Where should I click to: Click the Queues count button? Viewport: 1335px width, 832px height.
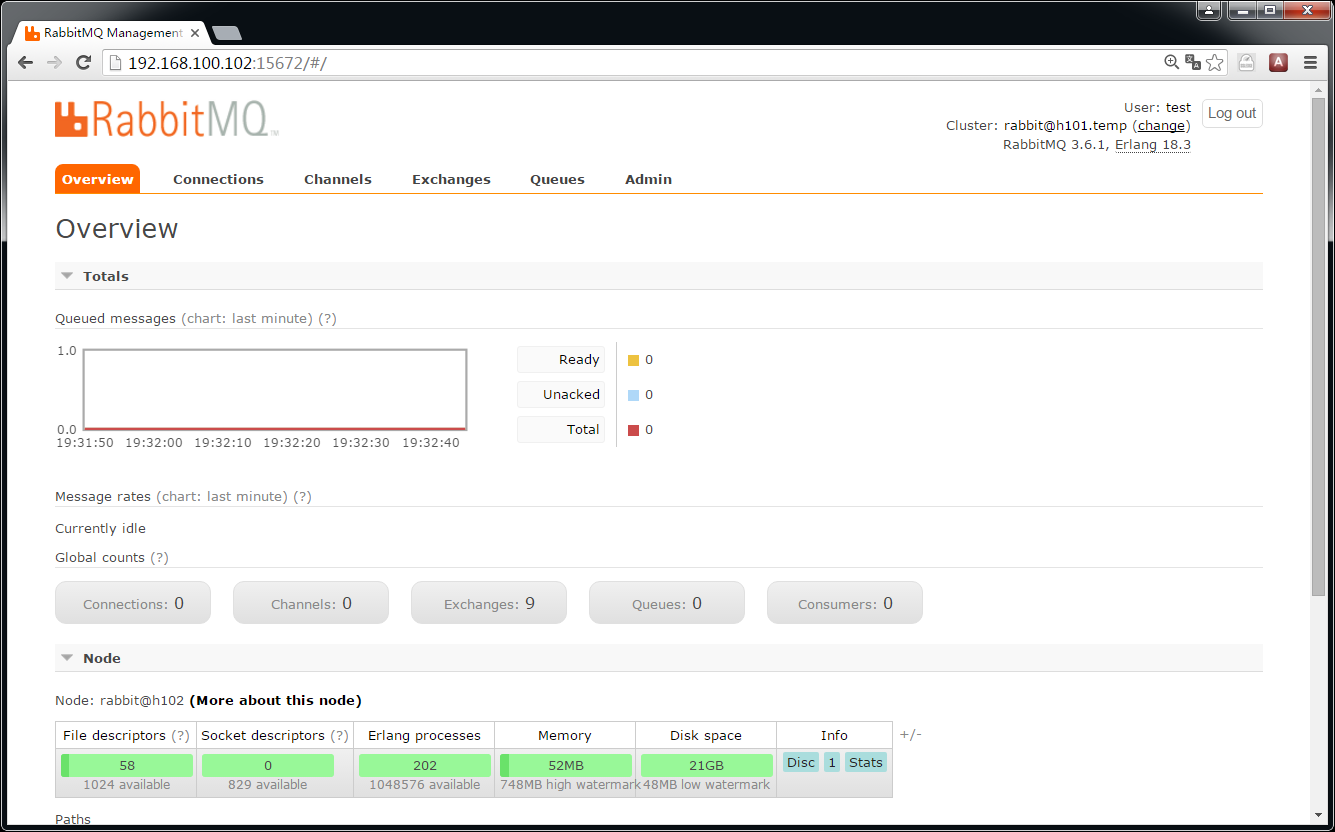pyautogui.click(x=667, y=603)
